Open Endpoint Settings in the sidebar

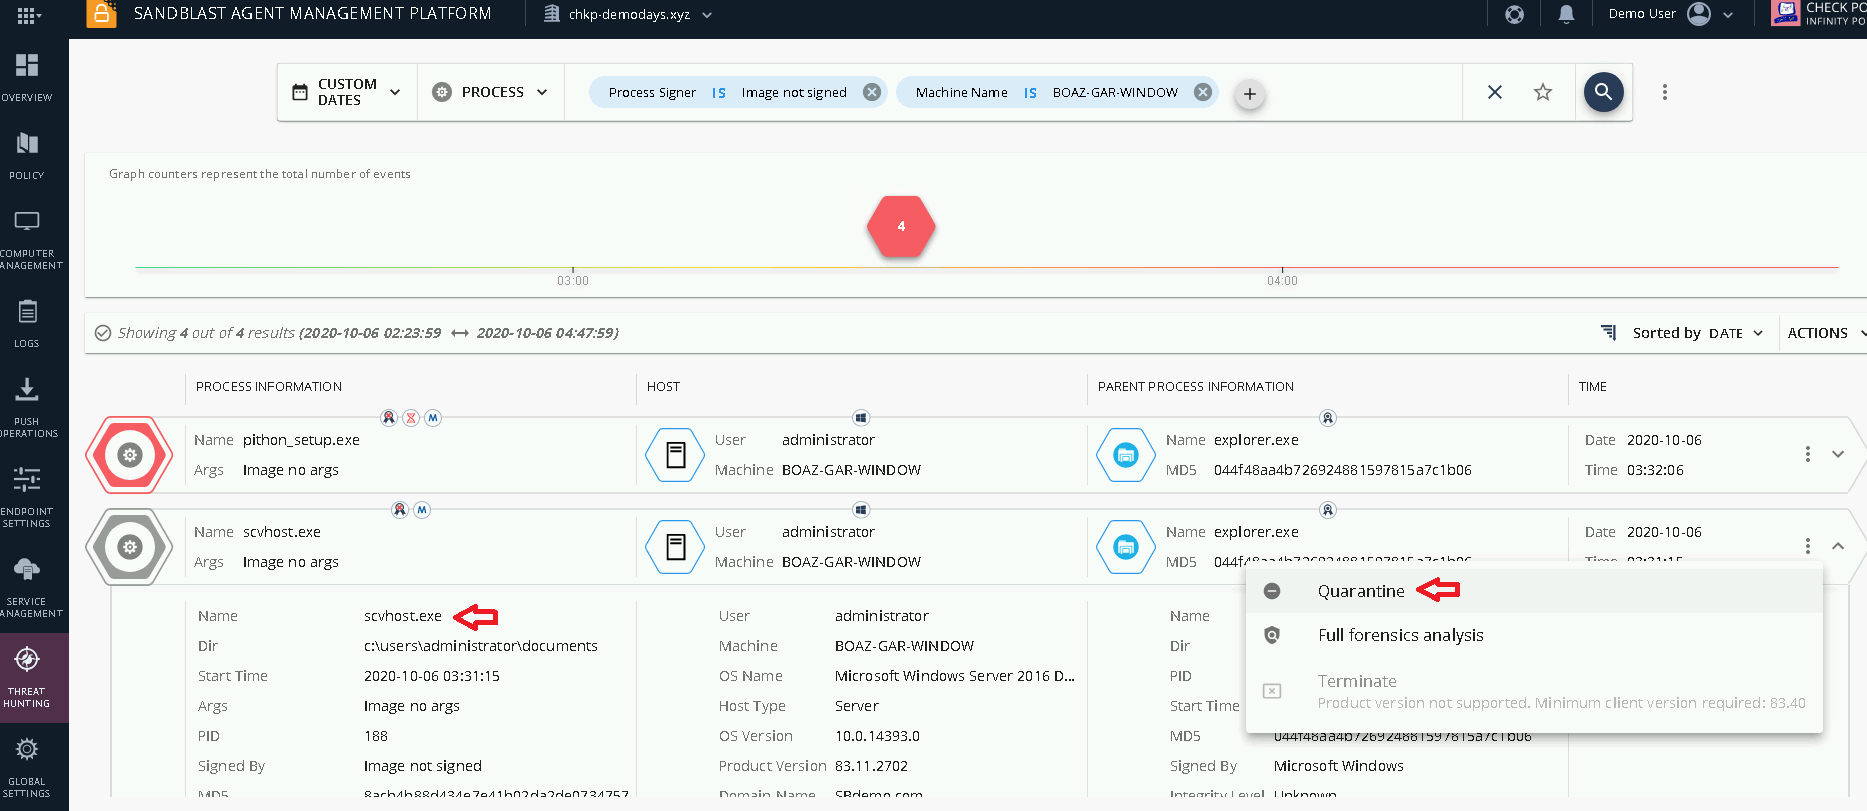point(27,497)
